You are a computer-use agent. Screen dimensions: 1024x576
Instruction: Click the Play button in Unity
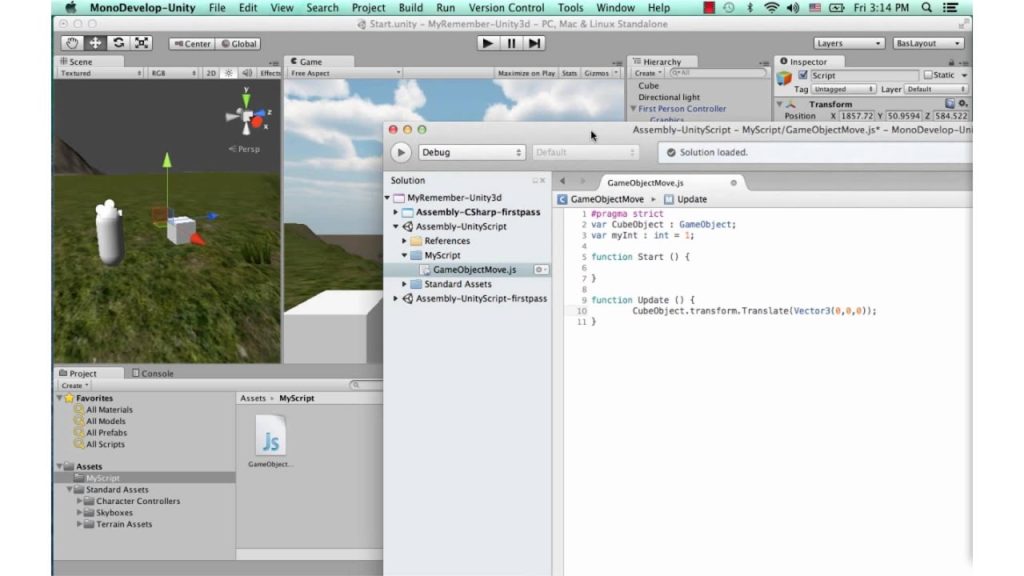(x=487, y=43)
